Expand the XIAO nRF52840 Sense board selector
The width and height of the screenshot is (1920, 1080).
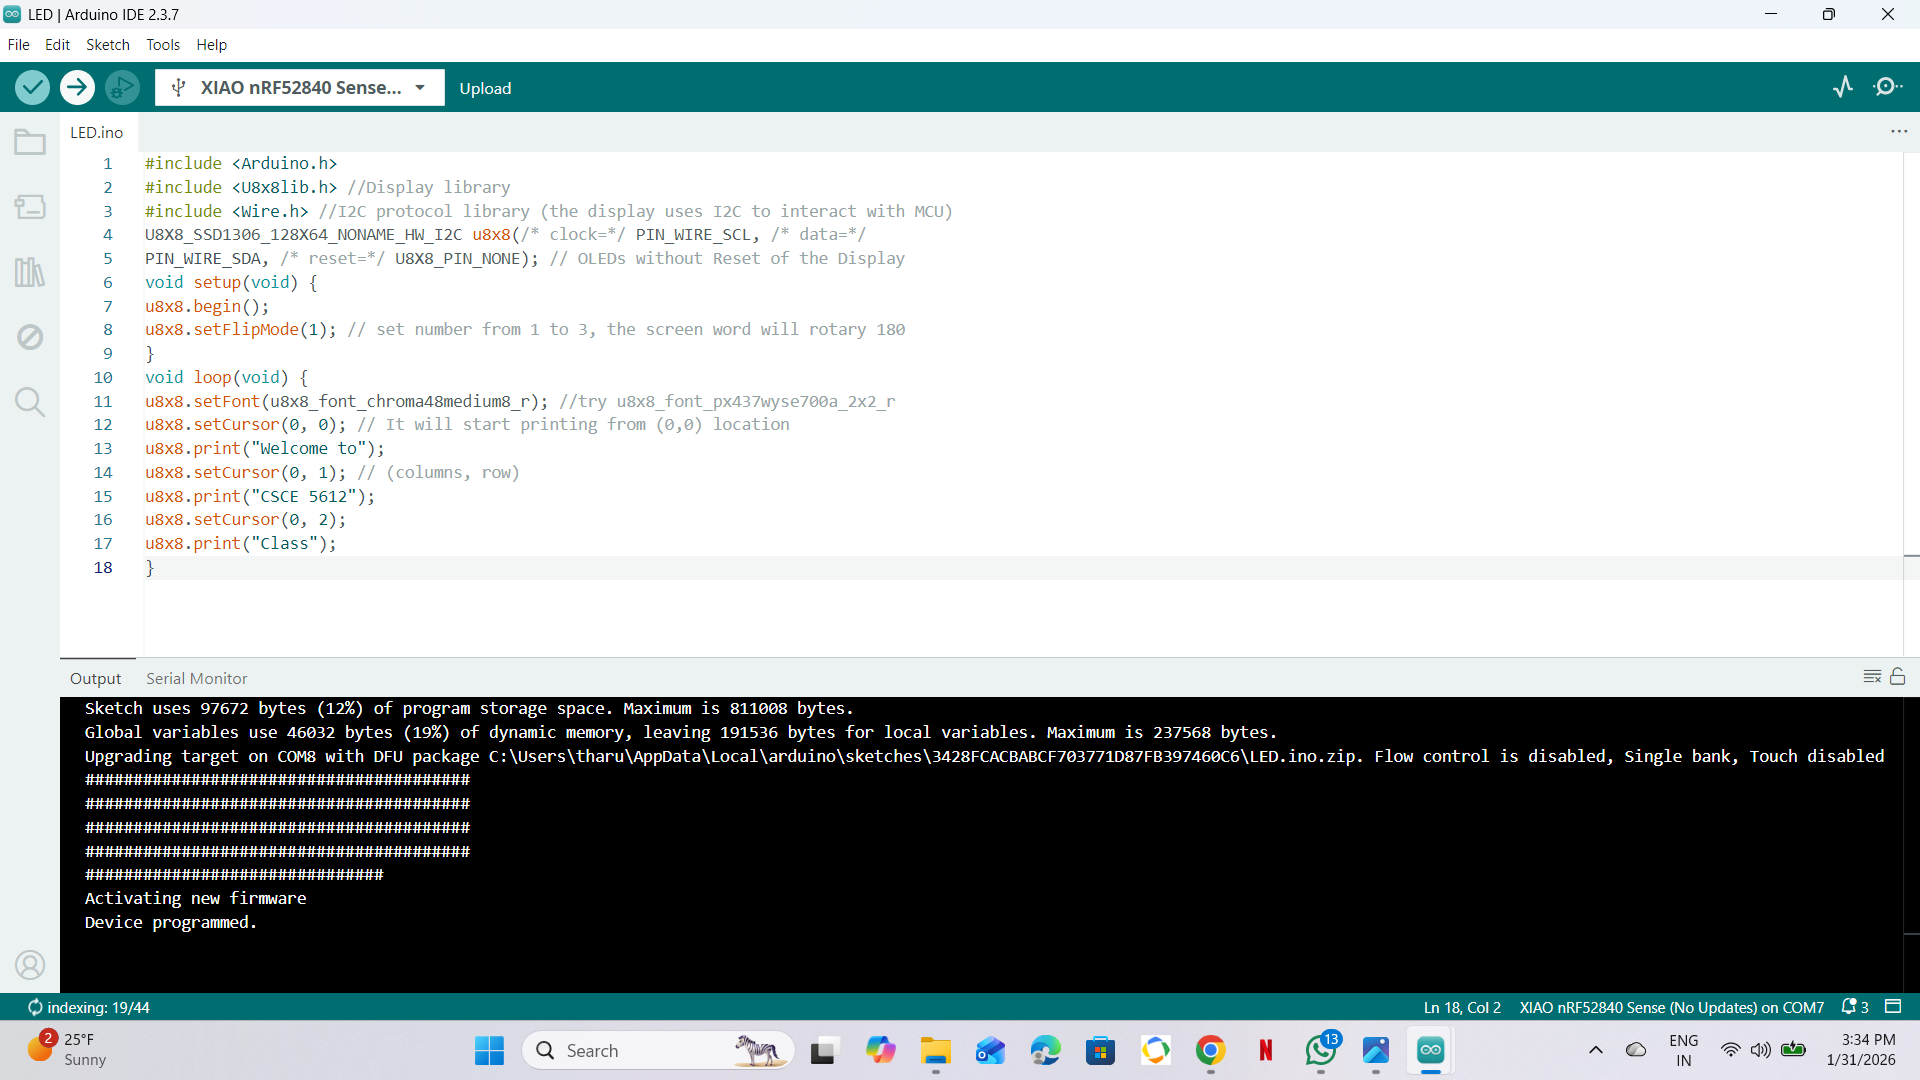tap(300, 88)
